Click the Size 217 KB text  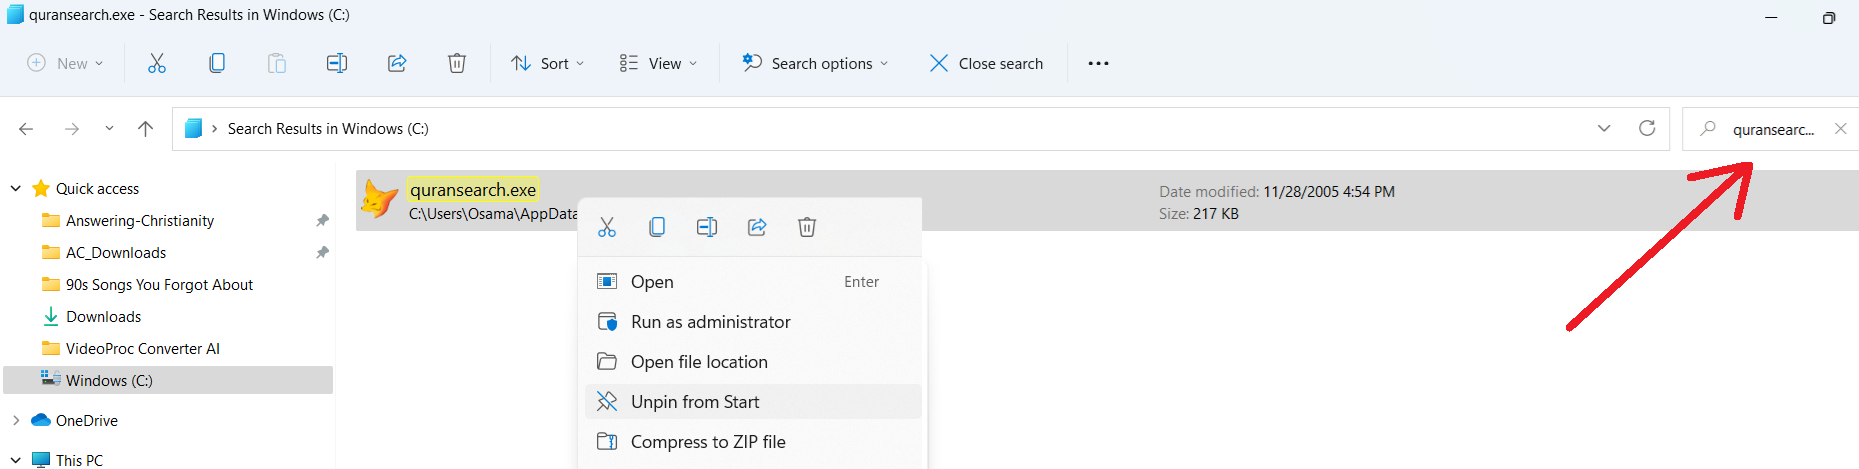pyautogui.click(x=1199, y=214)
